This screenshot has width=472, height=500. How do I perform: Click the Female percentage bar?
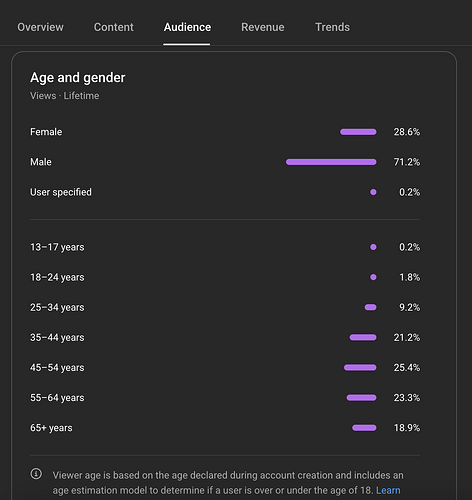pyautogui.click(x=358, y=132)
